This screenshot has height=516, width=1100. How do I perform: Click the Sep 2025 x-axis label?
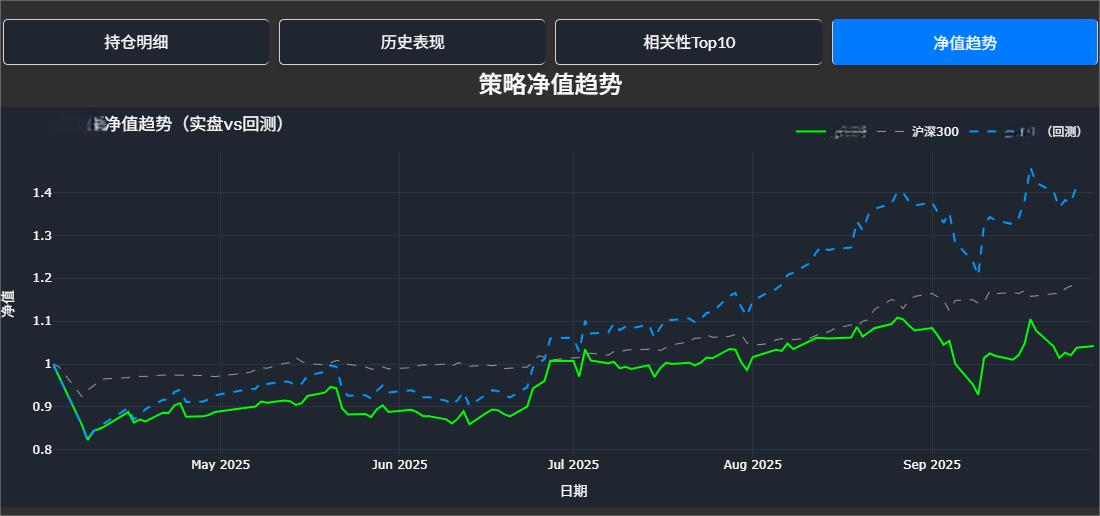[x=932, y=465]
